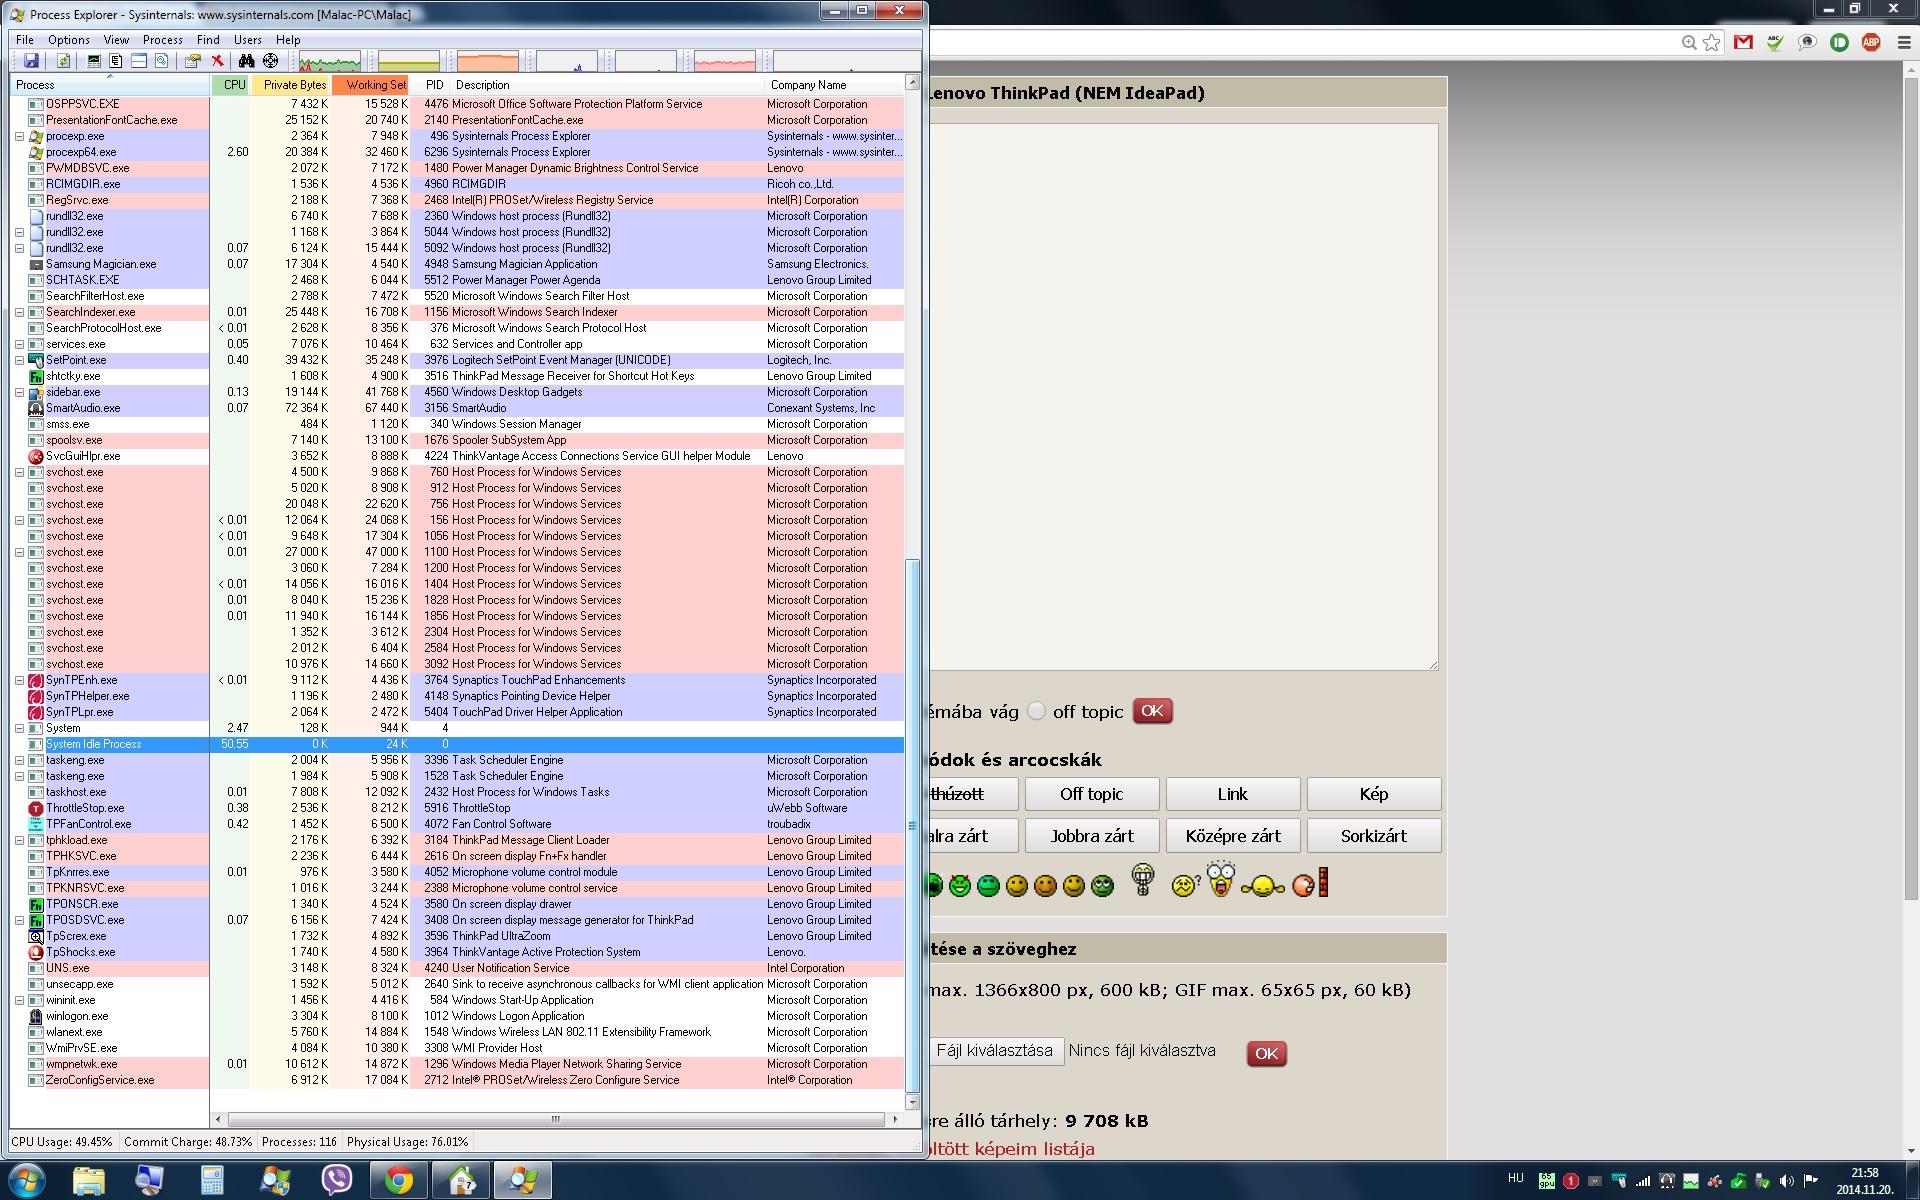
Task: Collapse the services.exe tree node
Action: pos(19,344)
